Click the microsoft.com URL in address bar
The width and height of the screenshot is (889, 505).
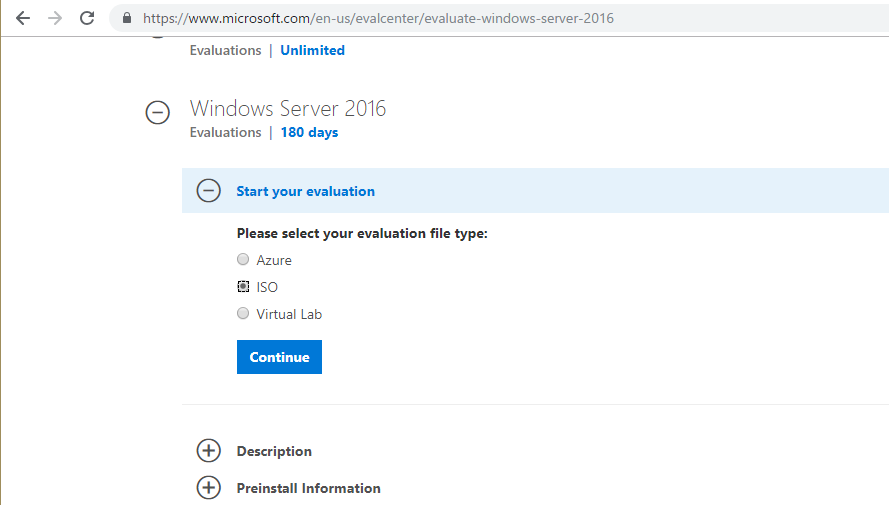tap(378, 18)
